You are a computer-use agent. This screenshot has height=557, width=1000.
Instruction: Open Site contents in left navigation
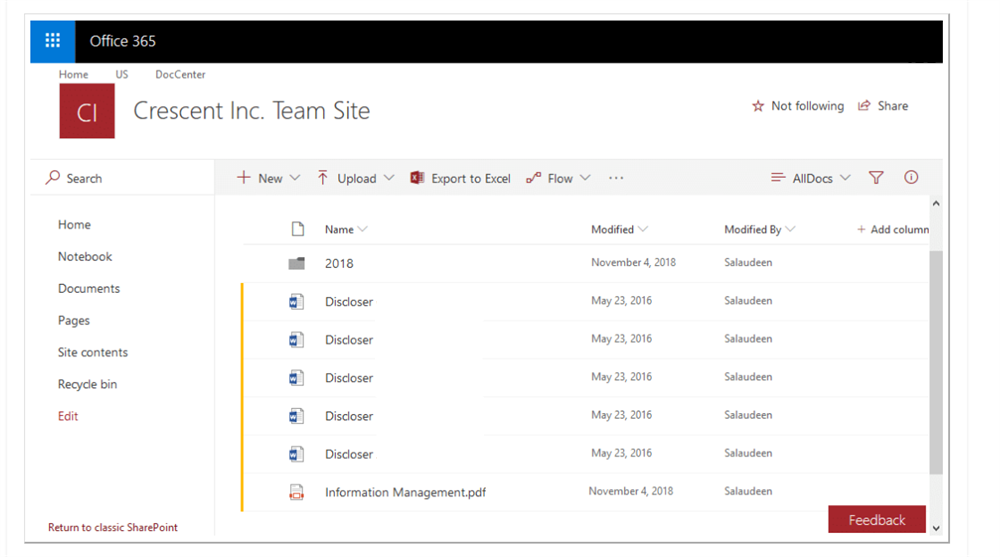pos(93,352)
